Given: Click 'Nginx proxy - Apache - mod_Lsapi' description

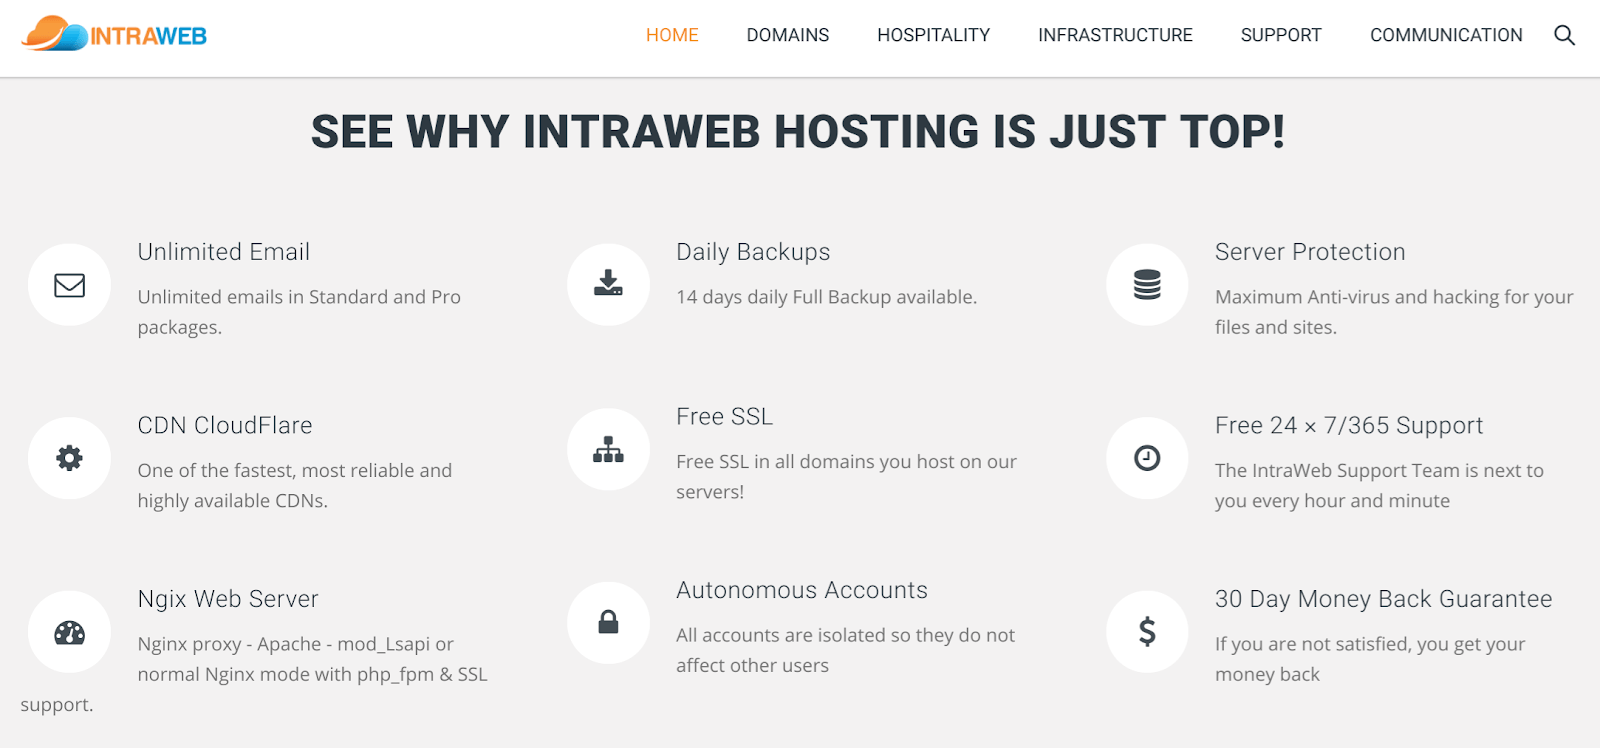Looking at the screenshot, I should click(254, 674).
